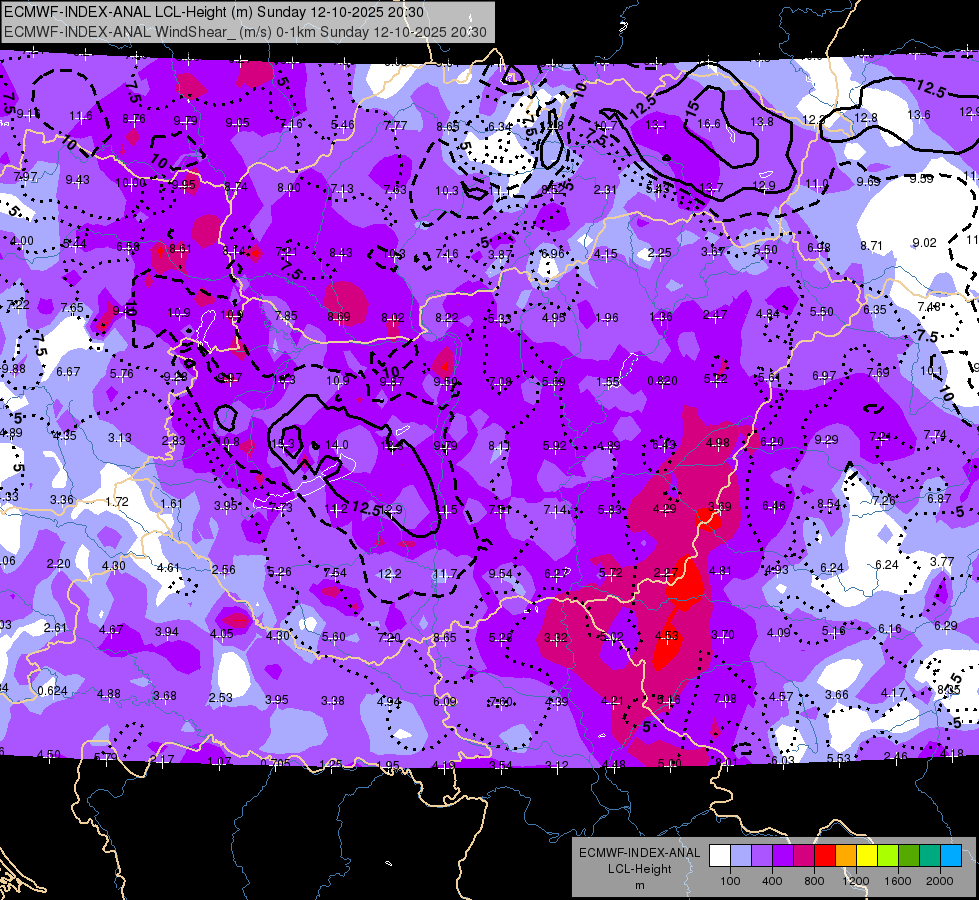
Task: Click the magenta legend swatch before 800
Action: coord(804,856)
